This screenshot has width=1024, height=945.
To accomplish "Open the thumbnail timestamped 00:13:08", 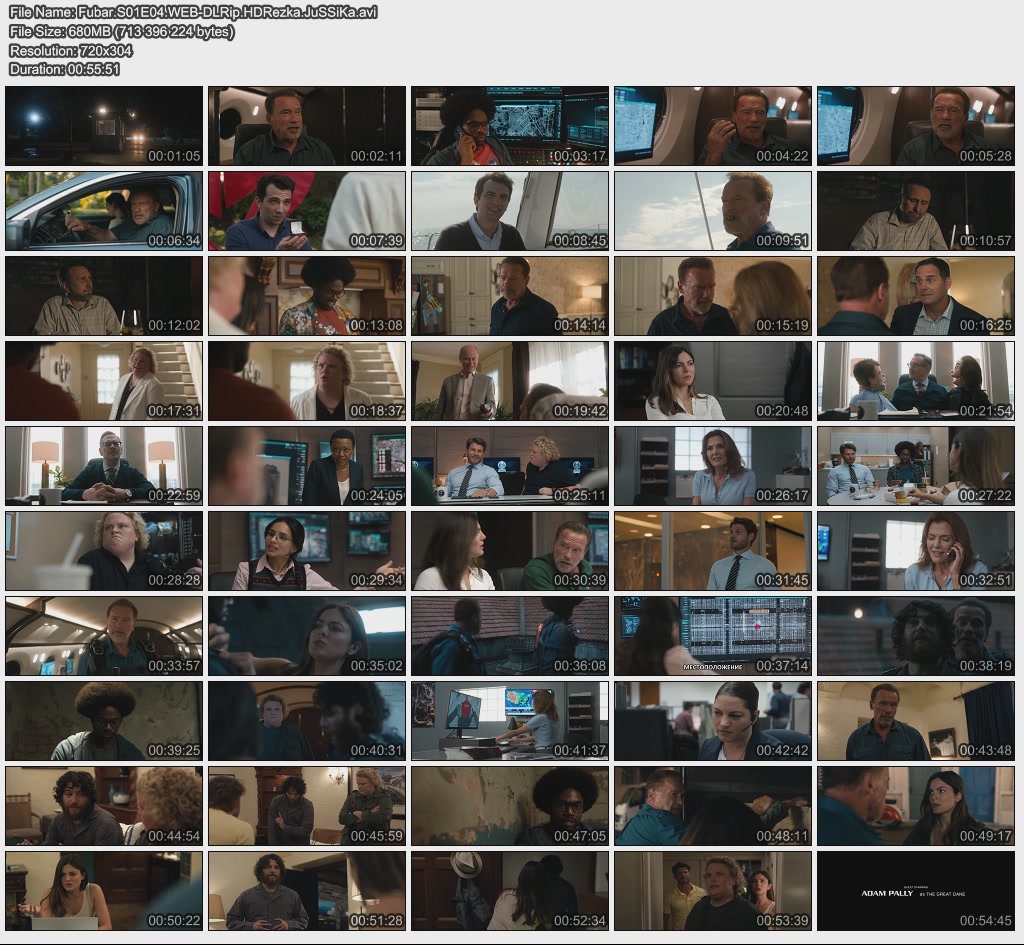I will (307, 296).
